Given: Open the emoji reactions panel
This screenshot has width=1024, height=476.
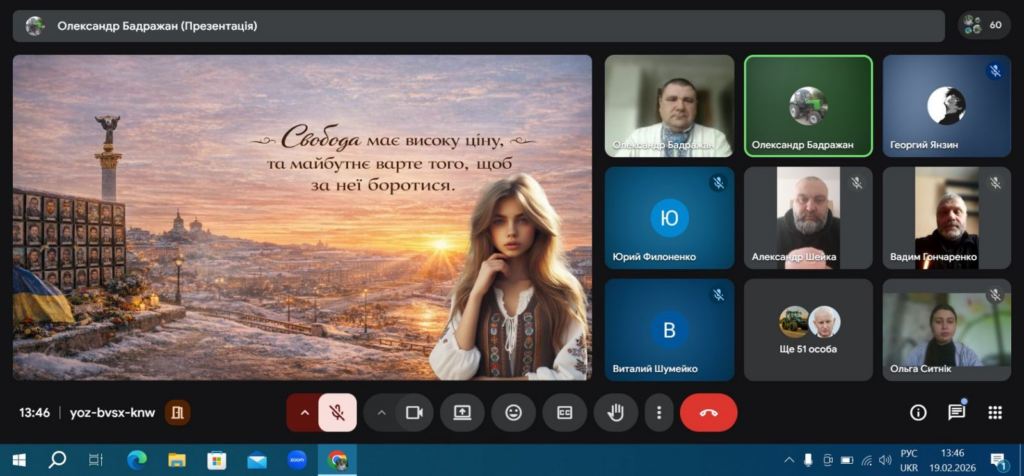Looking at the screenshot, I should coord(514,412).
